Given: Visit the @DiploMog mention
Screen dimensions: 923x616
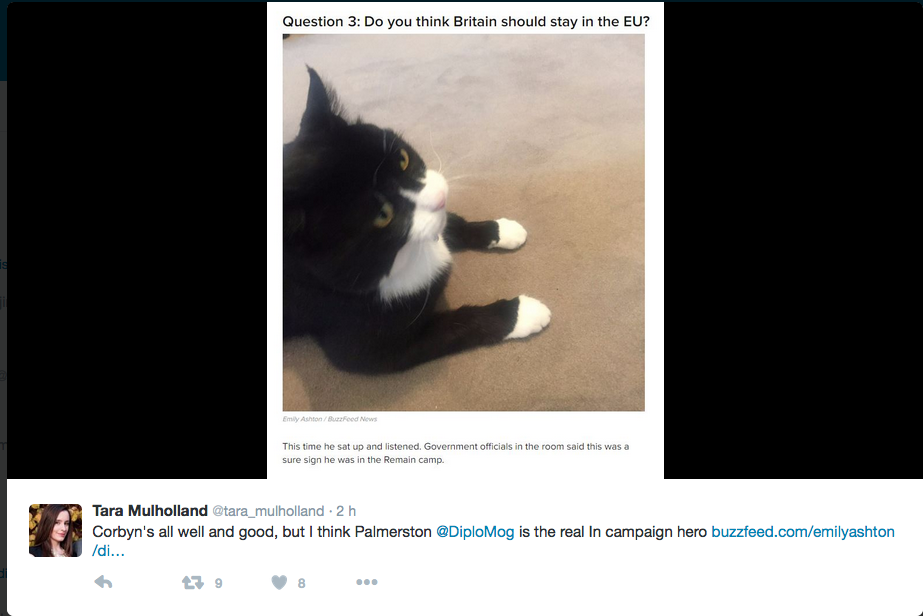Looking at the screenshot, I should pos(475,532).
